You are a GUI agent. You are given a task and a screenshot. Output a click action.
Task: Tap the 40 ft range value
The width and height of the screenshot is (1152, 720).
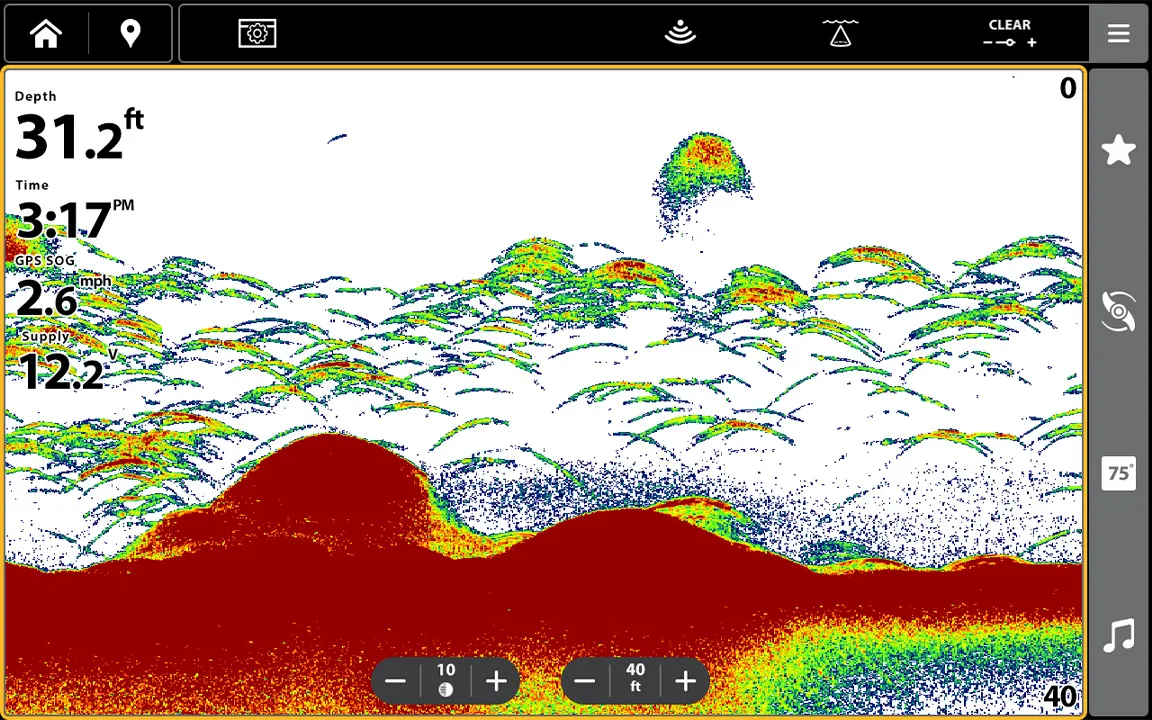[636, 677]
